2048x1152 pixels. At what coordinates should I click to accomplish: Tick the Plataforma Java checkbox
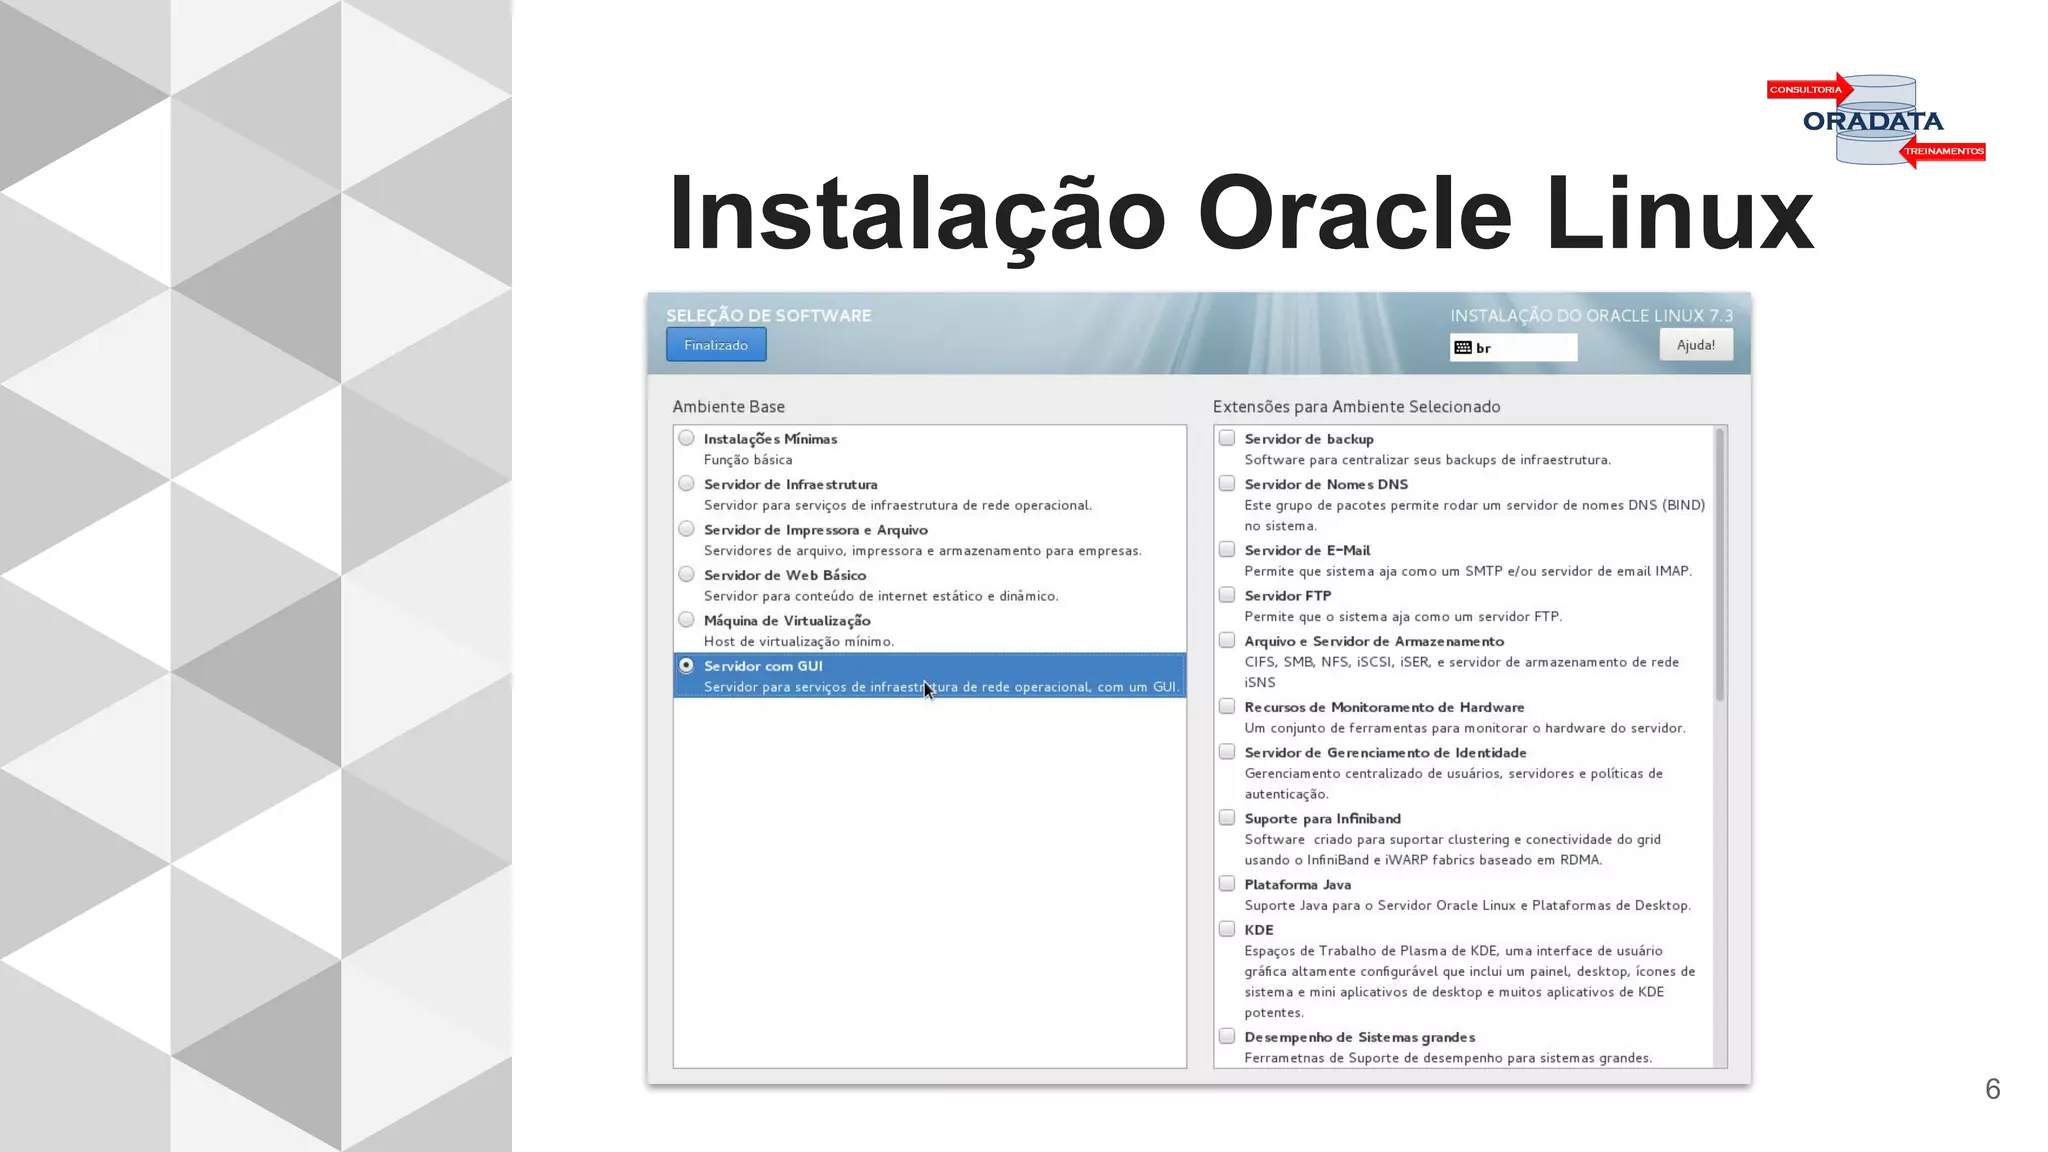click(x=1227, y=884)
